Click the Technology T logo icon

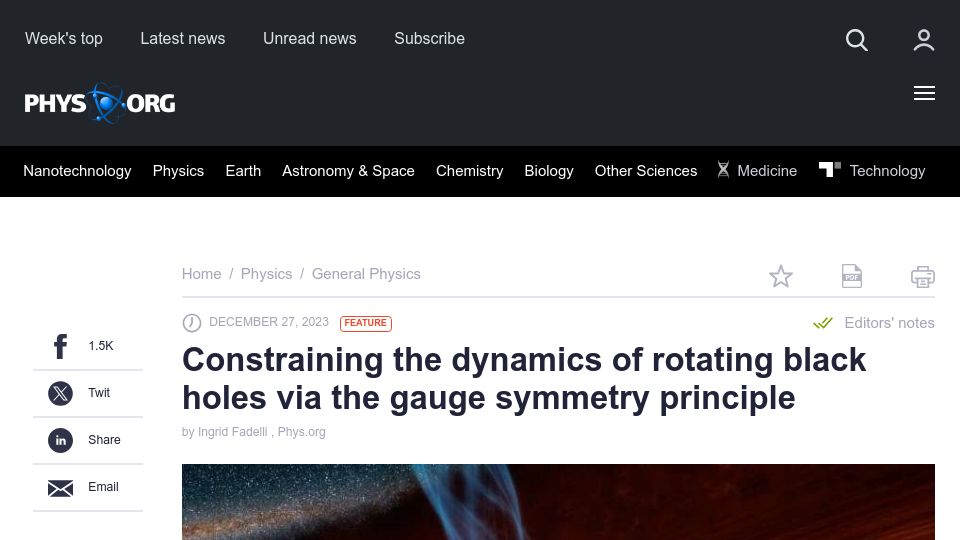tap(830, 169)
